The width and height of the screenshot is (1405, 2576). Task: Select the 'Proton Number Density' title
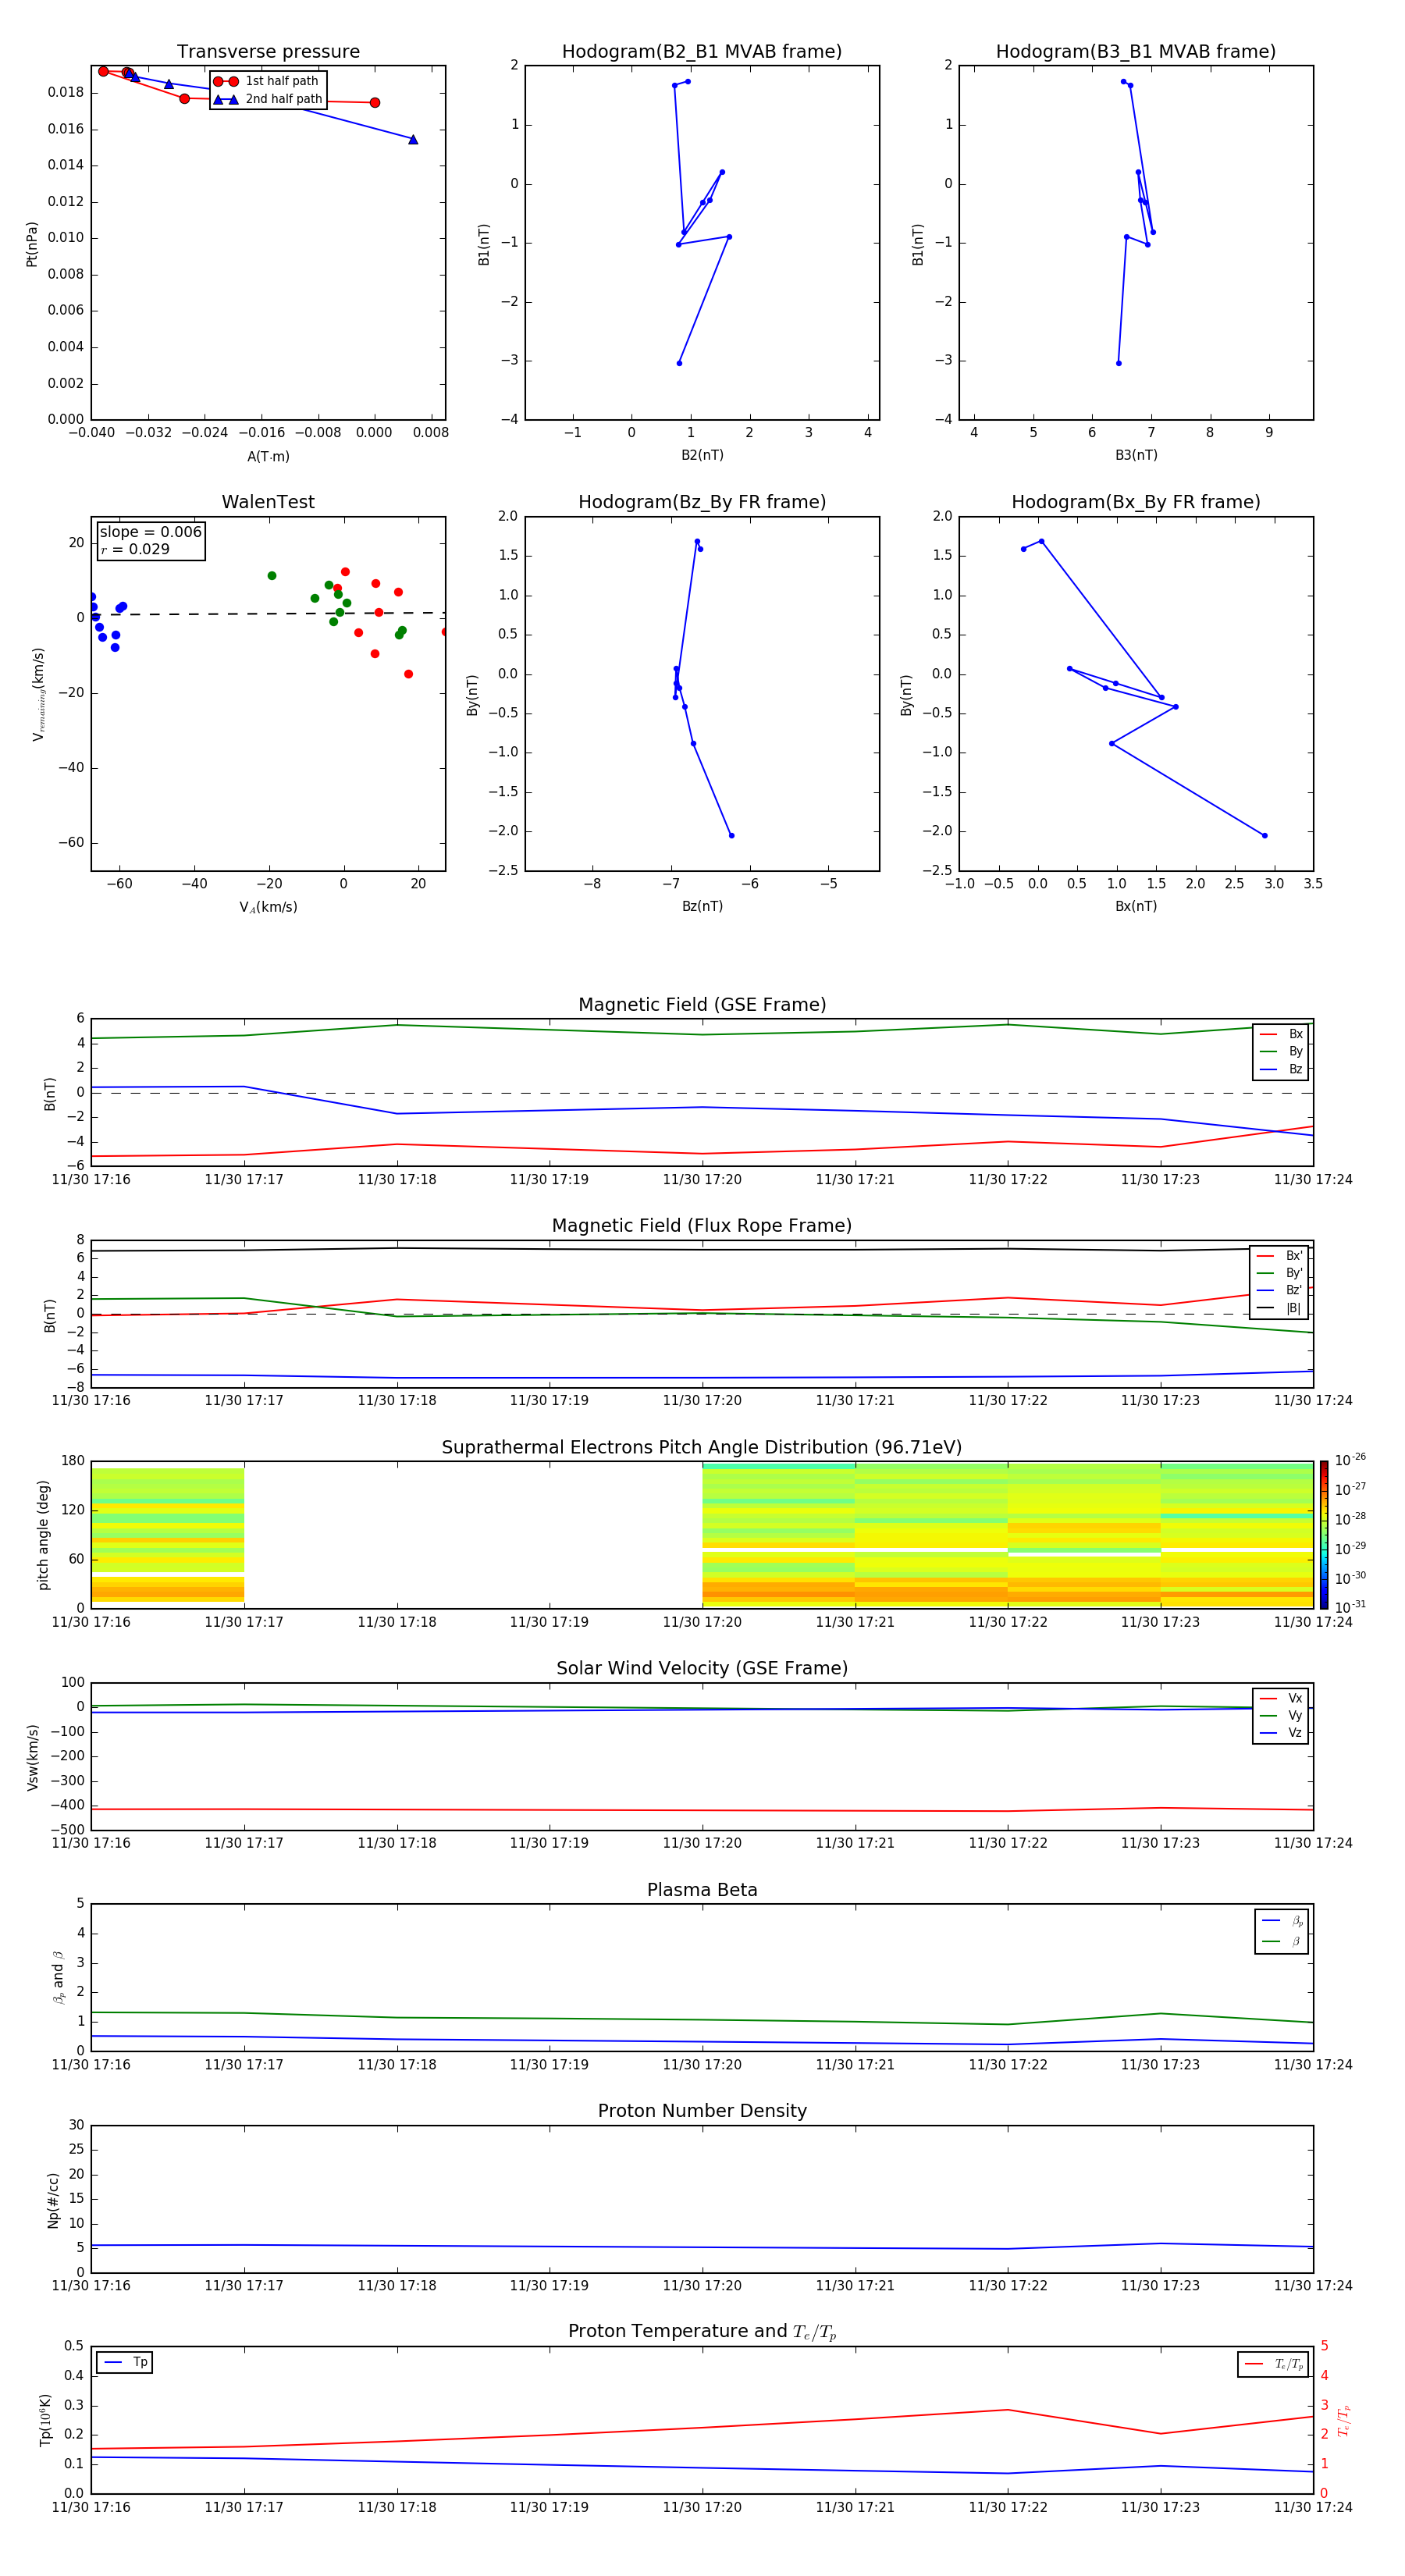(702, 2111)
